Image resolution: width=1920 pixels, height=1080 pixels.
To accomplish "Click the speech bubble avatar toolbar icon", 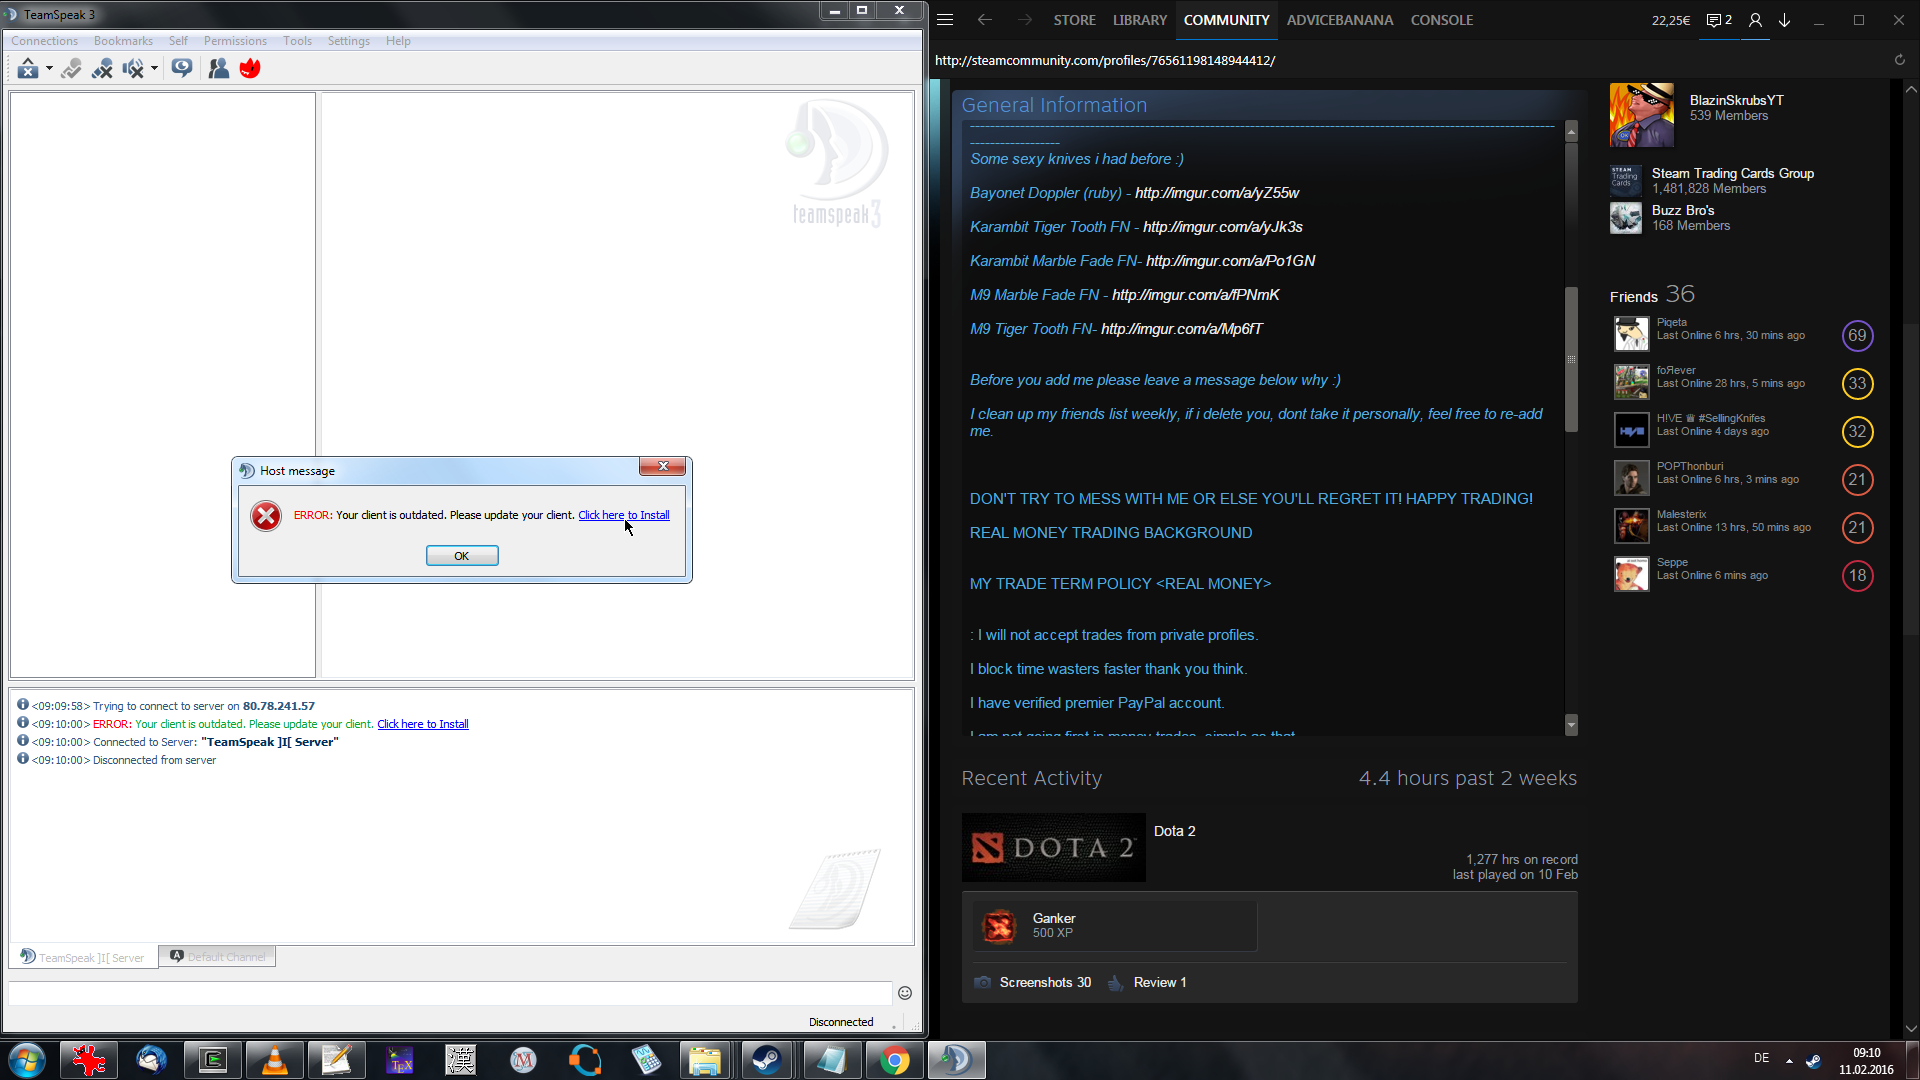I will tap(182, 68).
